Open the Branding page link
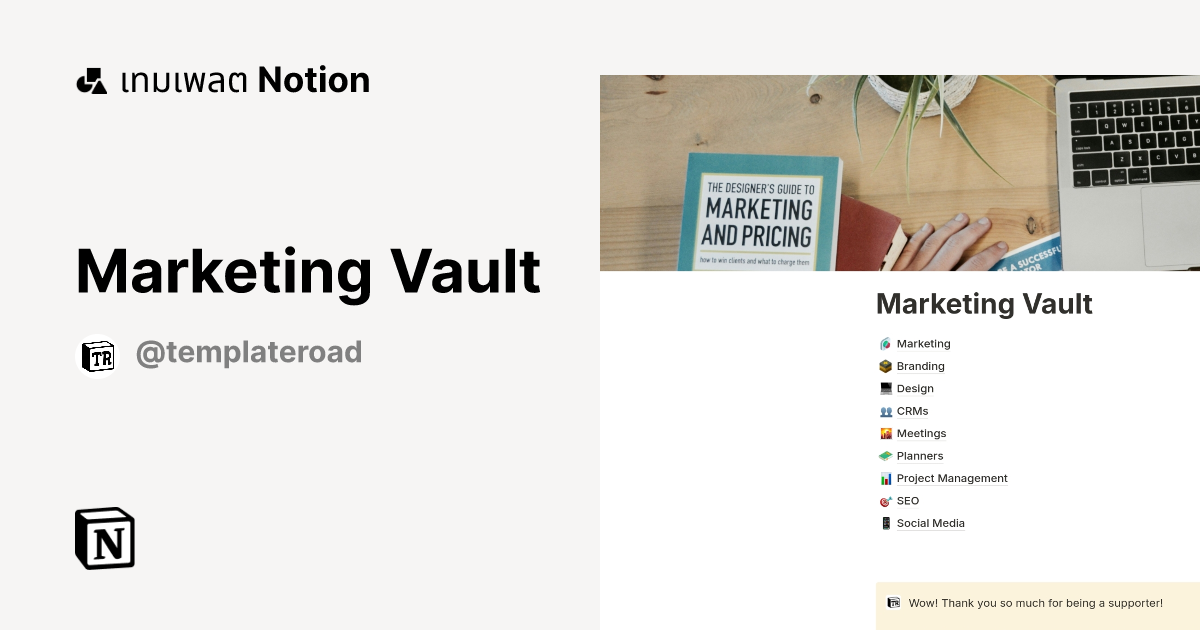 pyautogui.click(x=921, y=365)
